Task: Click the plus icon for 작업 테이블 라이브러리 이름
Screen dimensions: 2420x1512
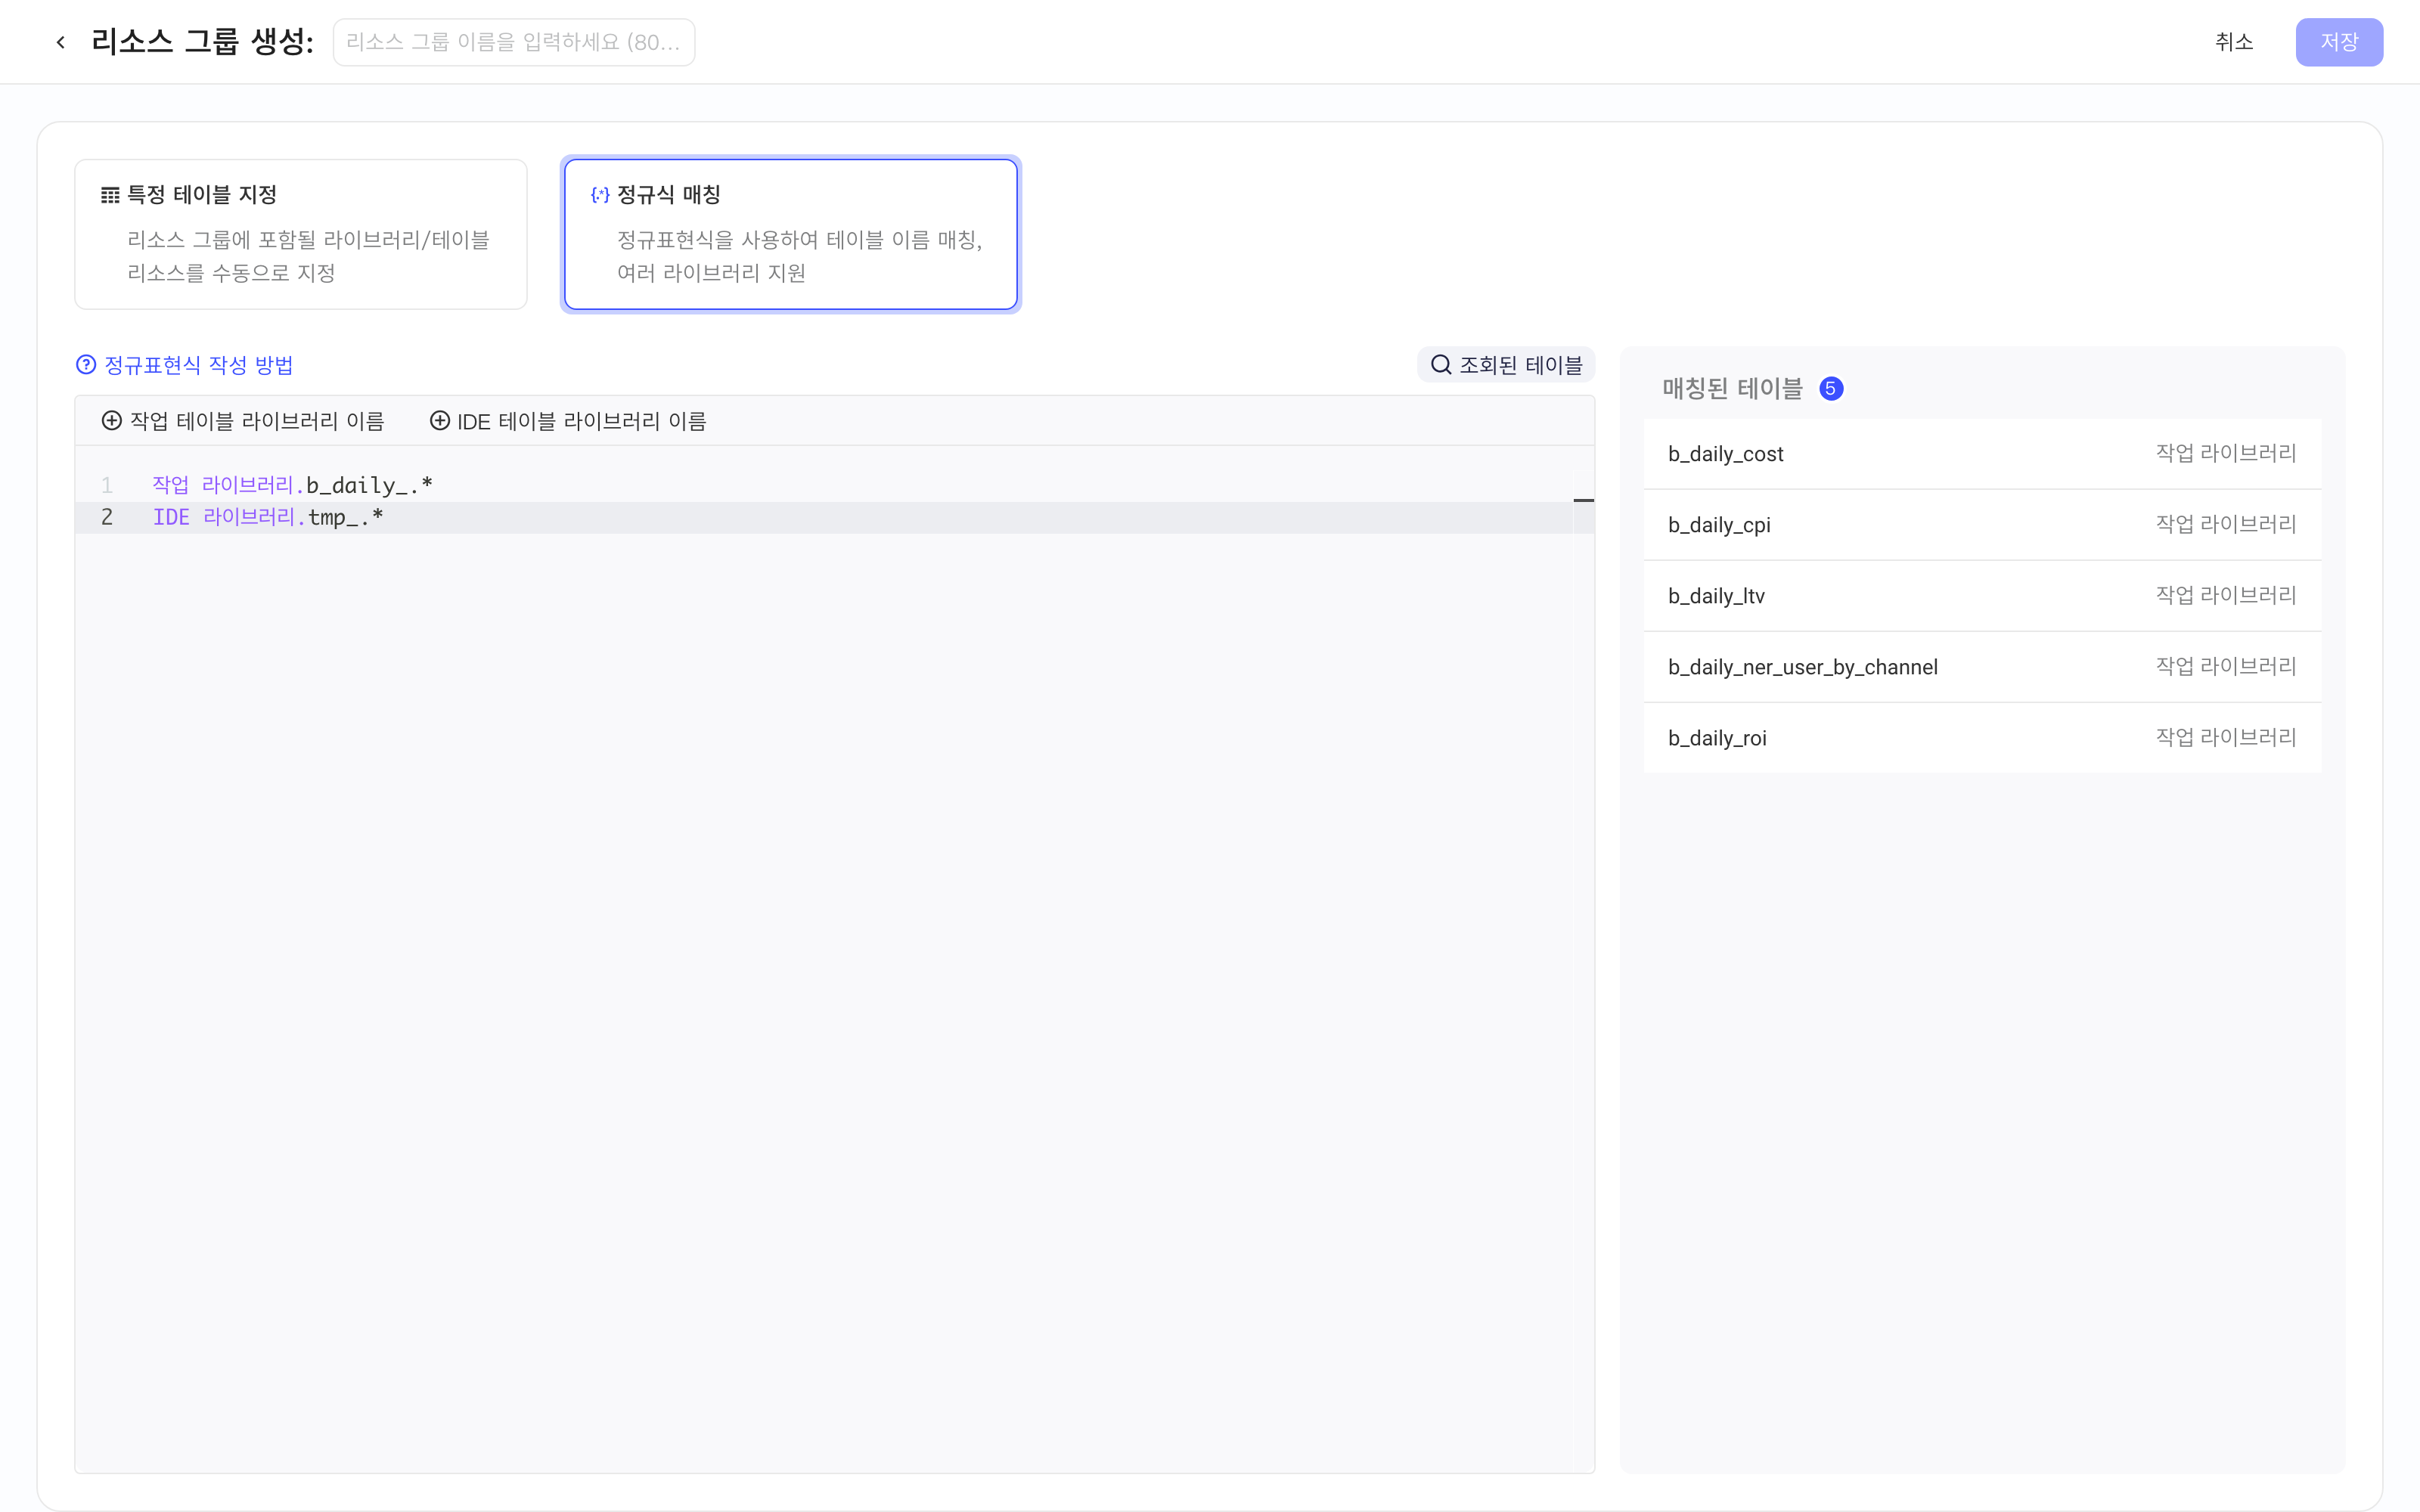Action: point(112,421)
